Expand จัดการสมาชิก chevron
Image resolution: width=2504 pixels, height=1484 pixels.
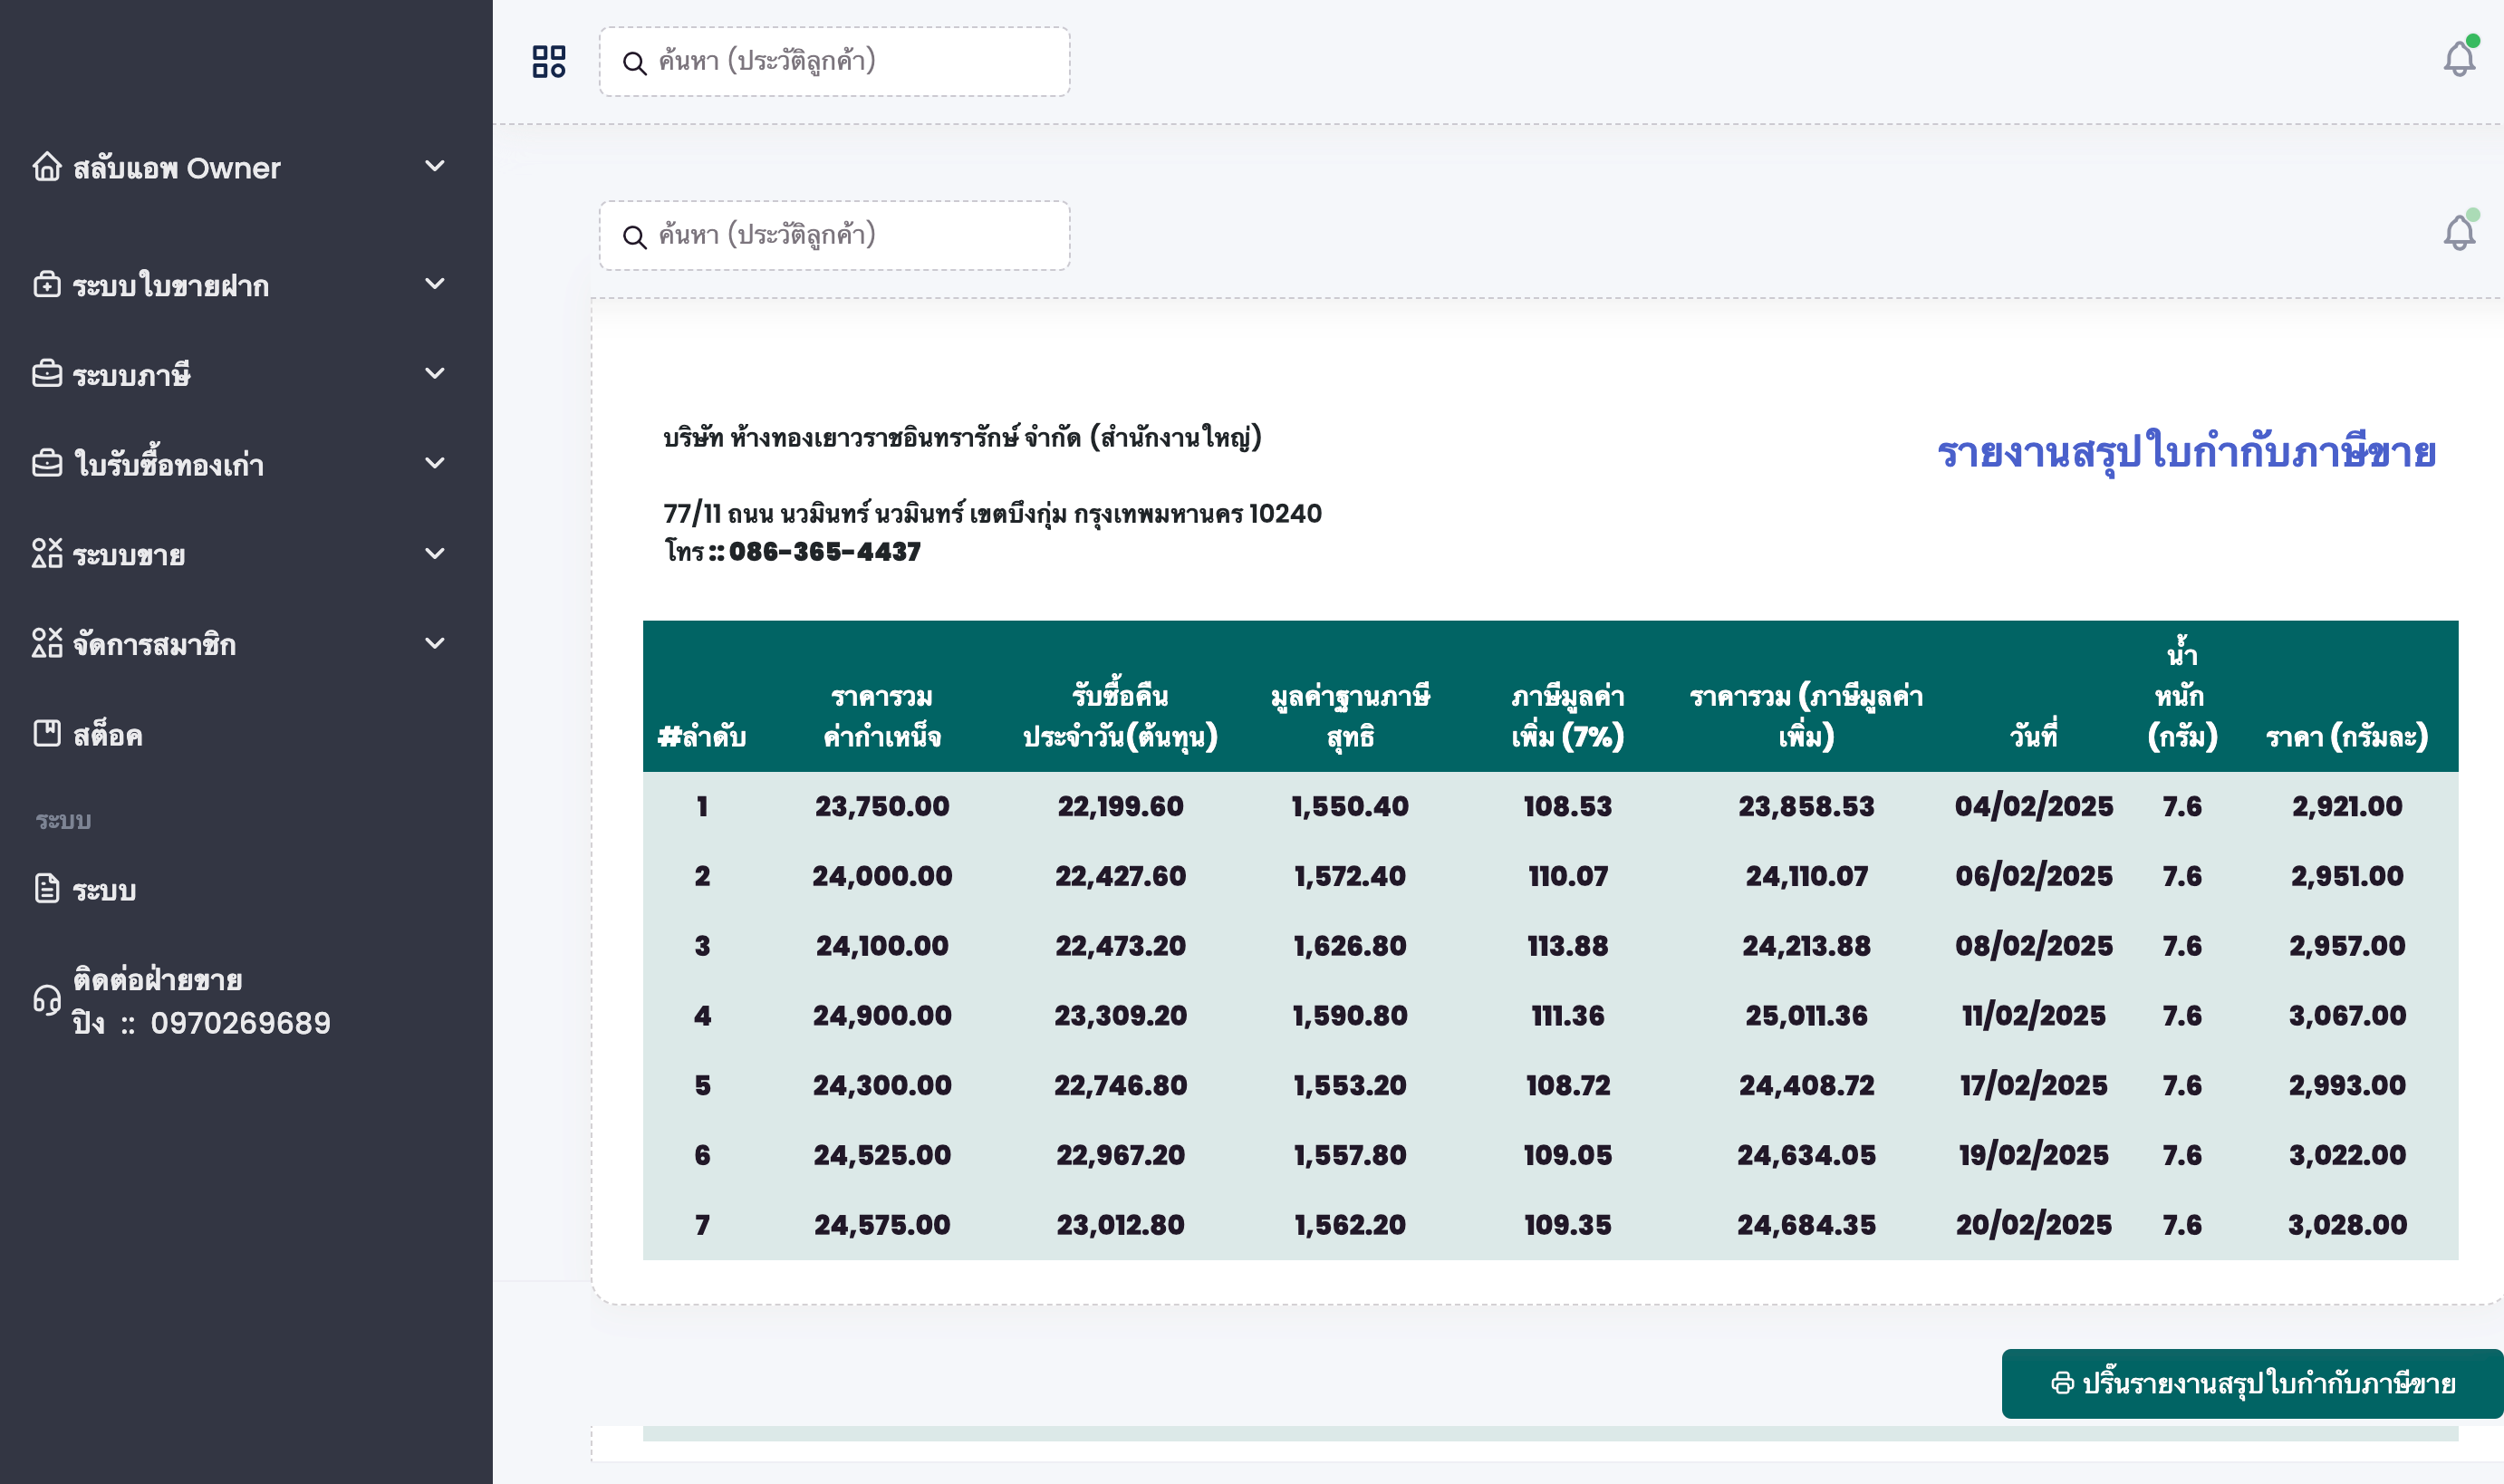tap(435, 643)
